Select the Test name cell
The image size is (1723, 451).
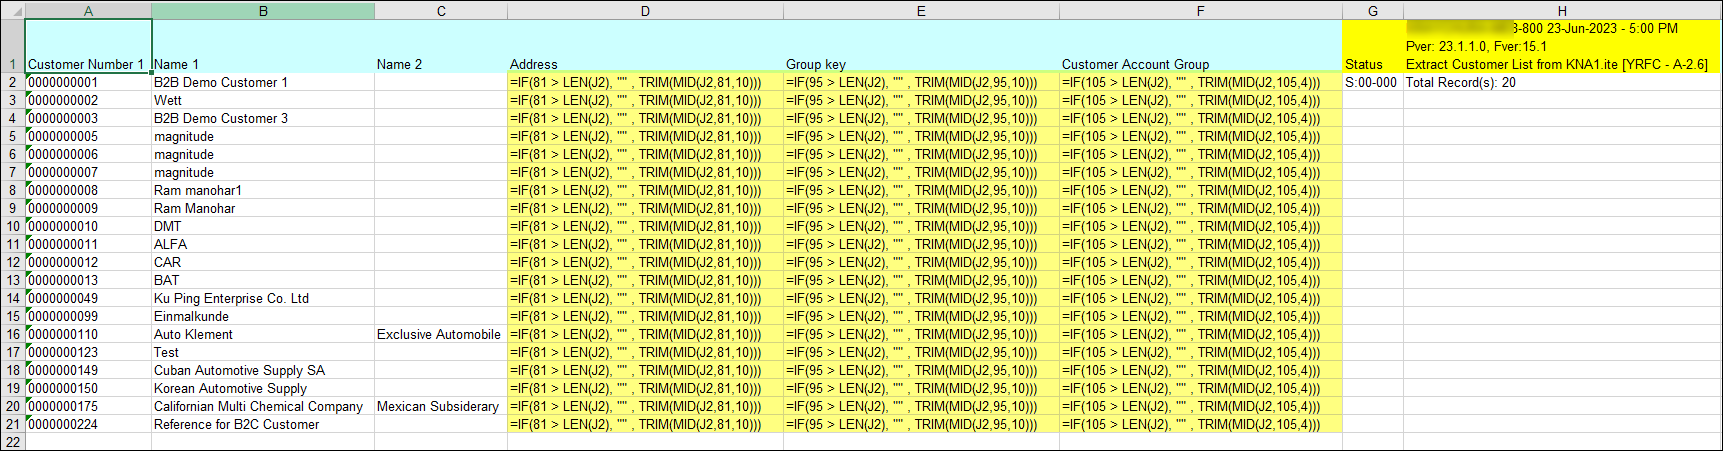(263, 352)
